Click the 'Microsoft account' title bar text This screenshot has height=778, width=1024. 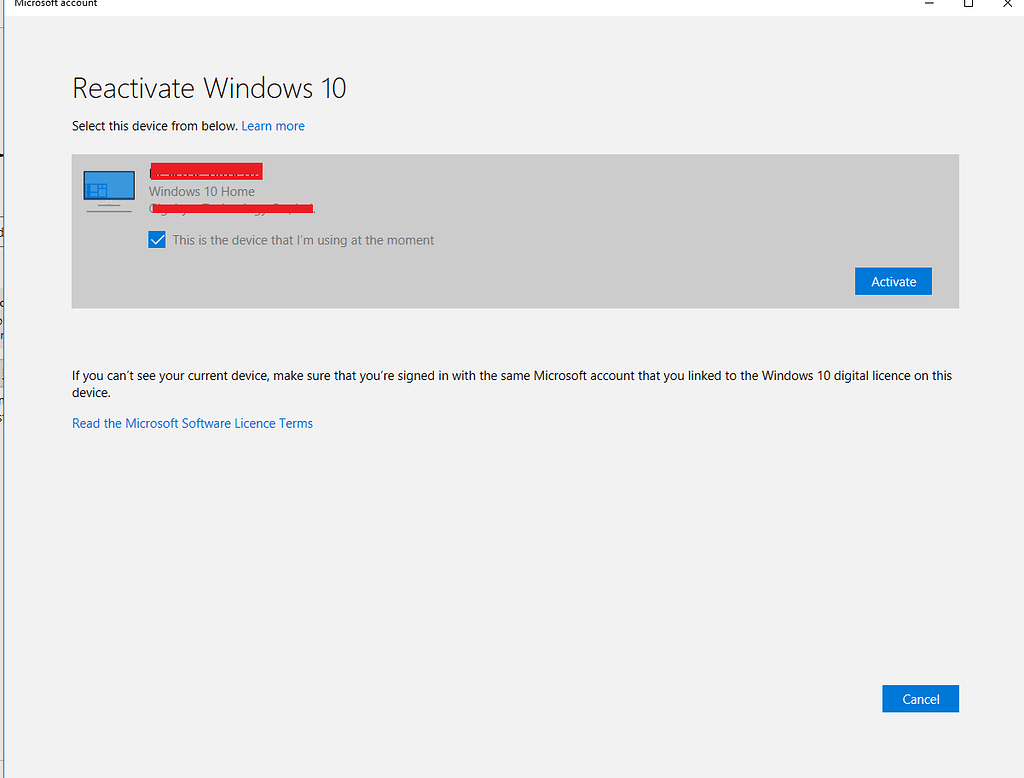pos(56,4)
